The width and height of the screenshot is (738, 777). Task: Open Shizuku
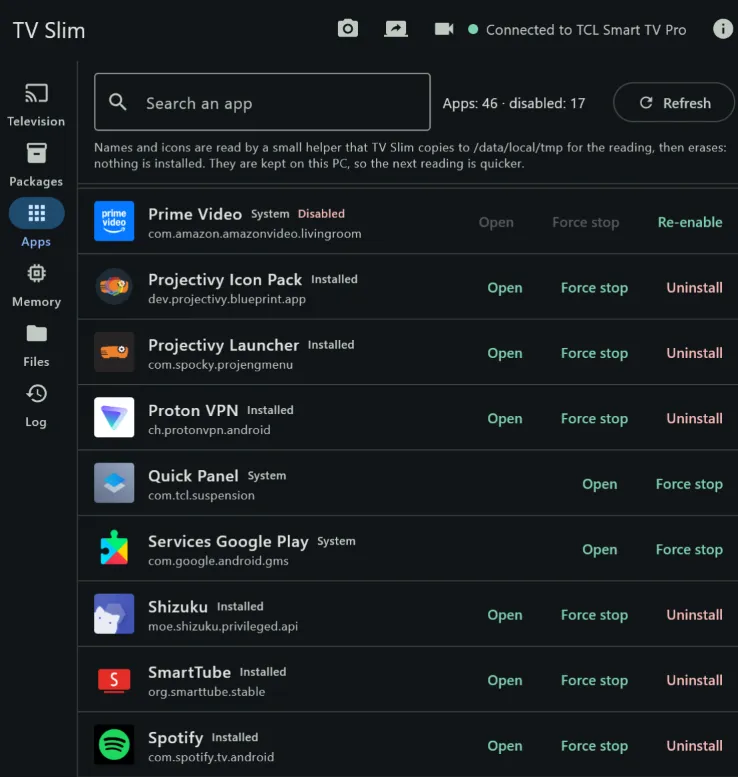pyautogui.click(x=505, y=615)
